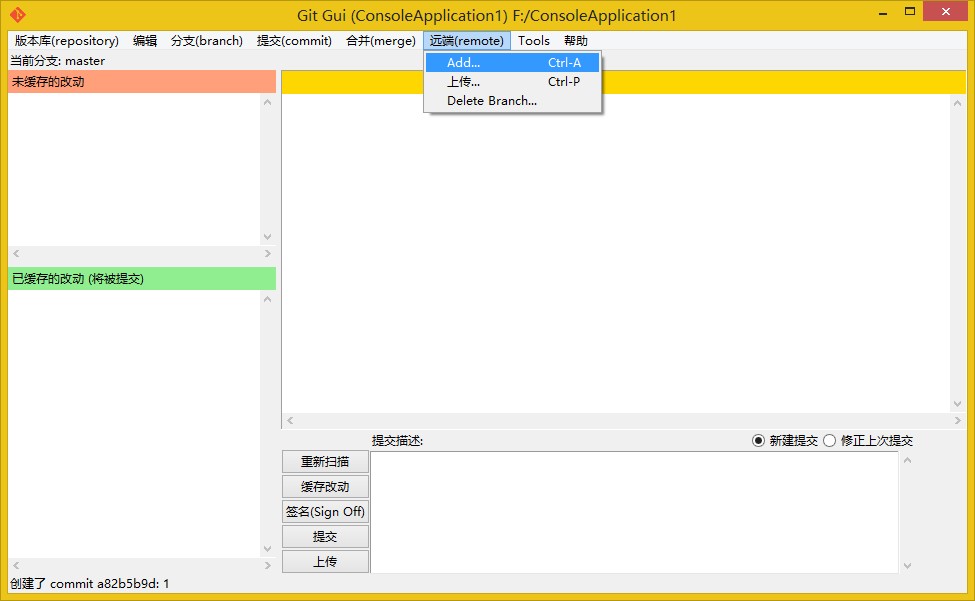Click the staged changes file list area

point(134,423)
